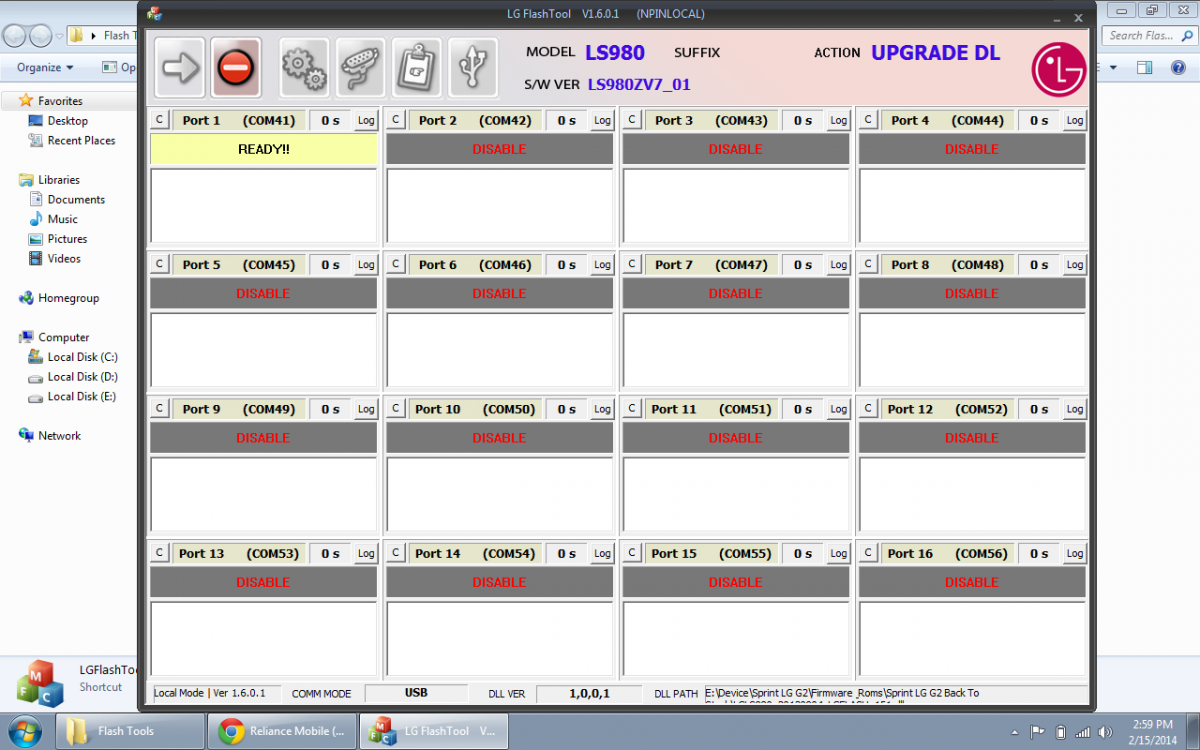Screen dimensions: 1200x750
Task: Click the clipboard phone icon in toolbar
Action: [416, 67]
